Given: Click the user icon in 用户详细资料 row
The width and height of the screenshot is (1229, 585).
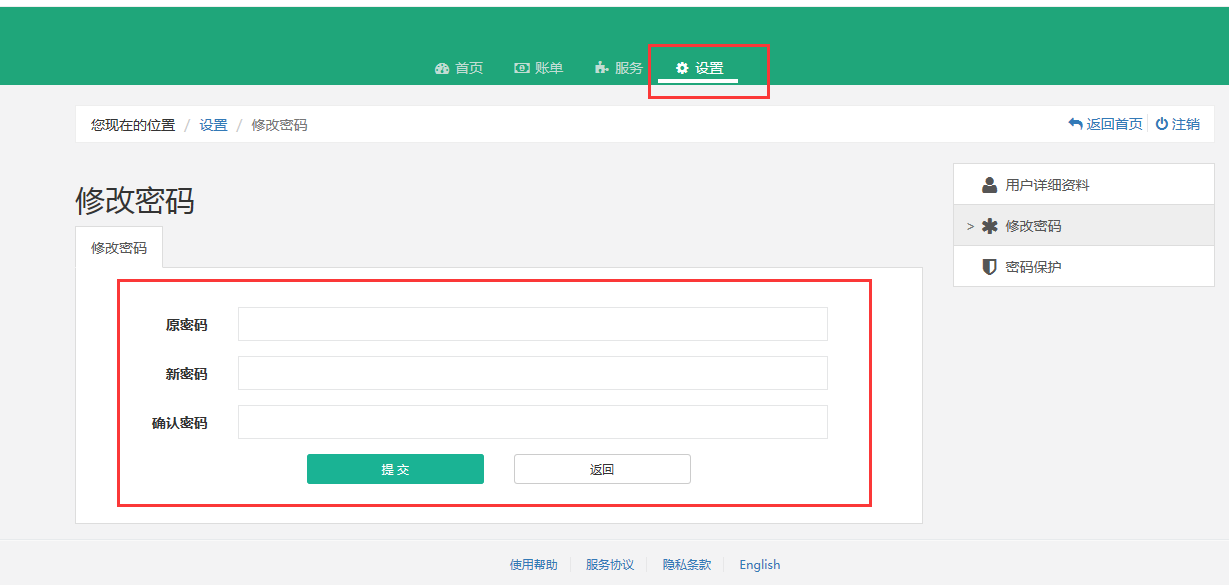Looking at the screenshot, I should coord(990,185).
